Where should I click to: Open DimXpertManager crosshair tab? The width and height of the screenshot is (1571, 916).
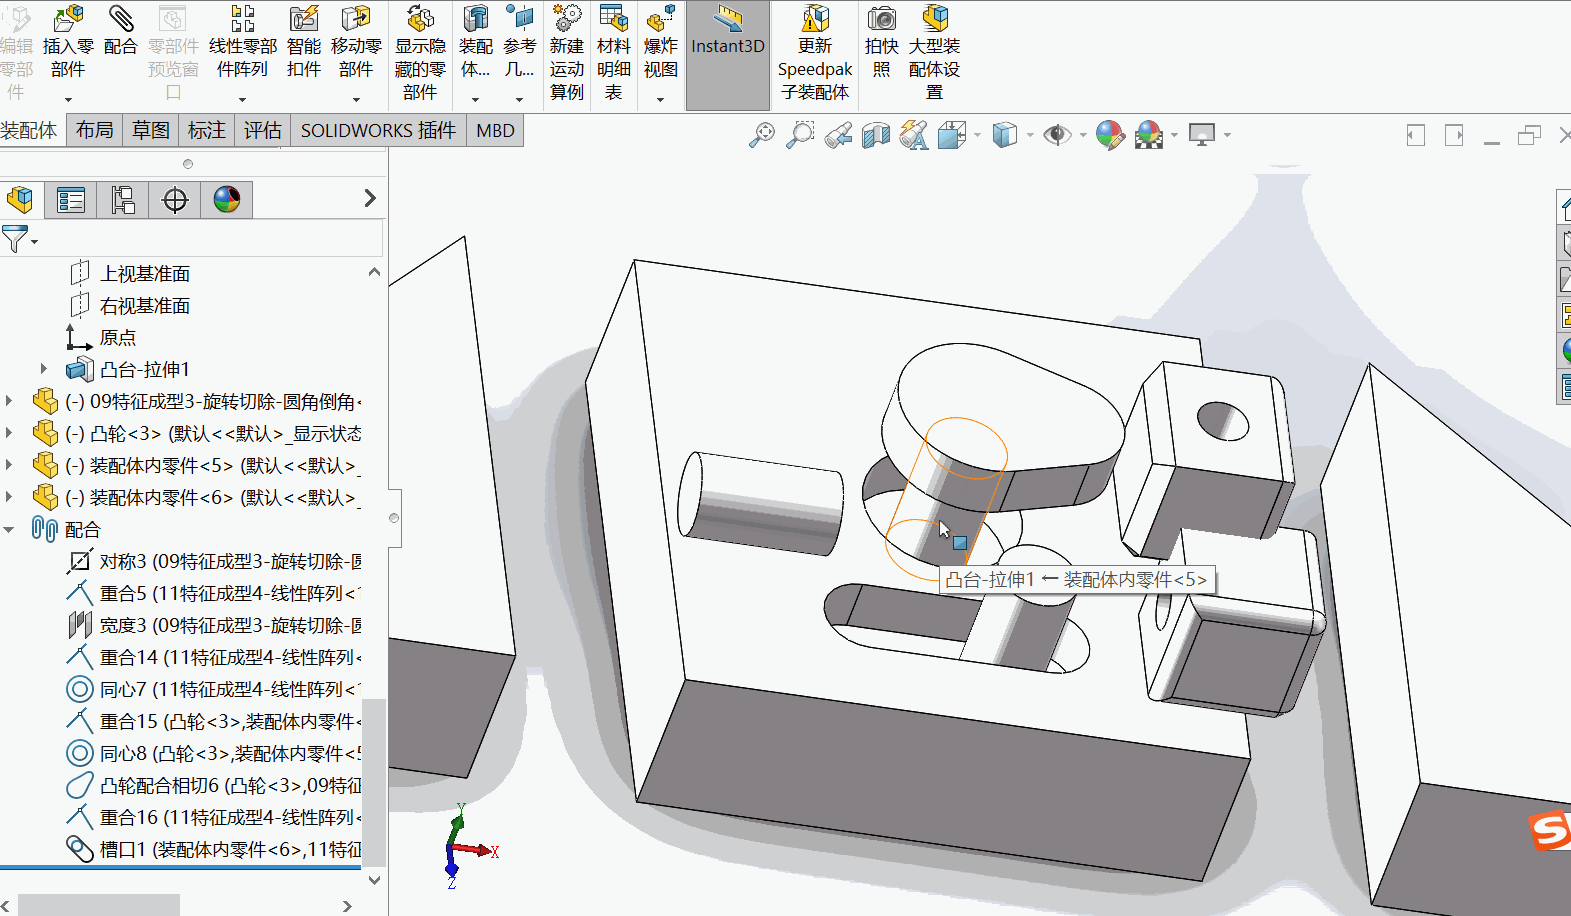pyautogui.click(x=175, y=200)
